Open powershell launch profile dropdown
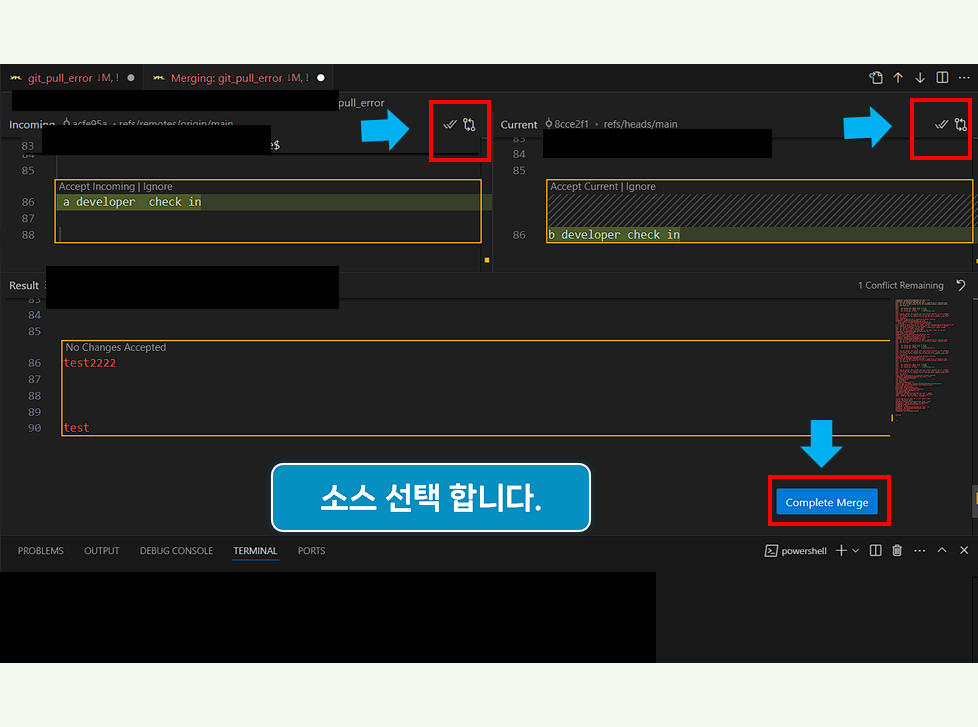Viewport: 978px width, 727px height. (856, 550)
